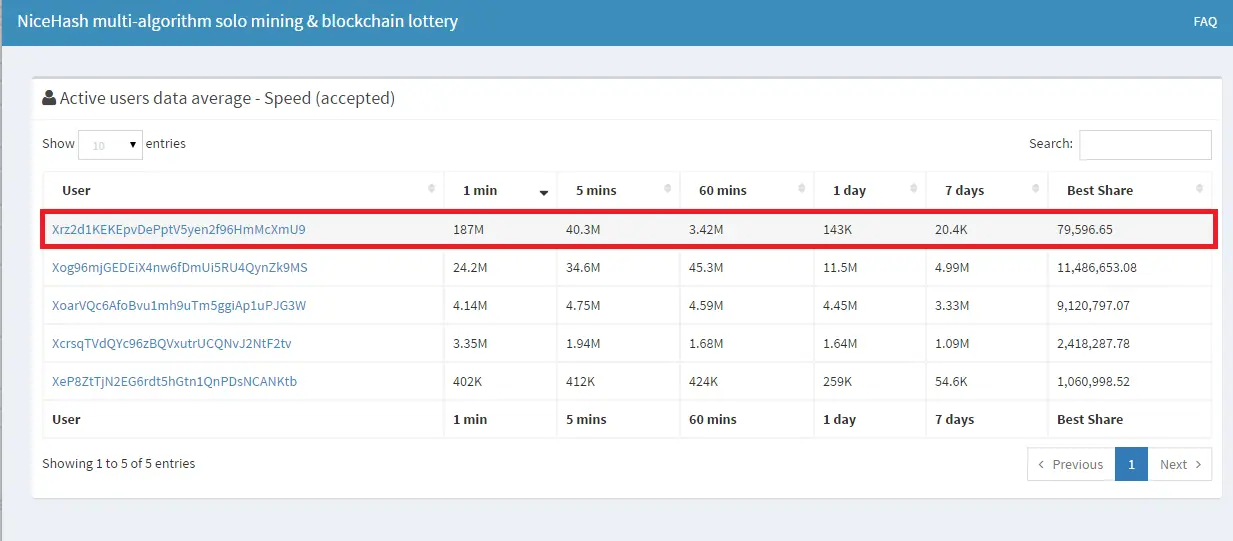Click NiceHash solo mining header title
1233x541 pixels.
pos(237,21)
